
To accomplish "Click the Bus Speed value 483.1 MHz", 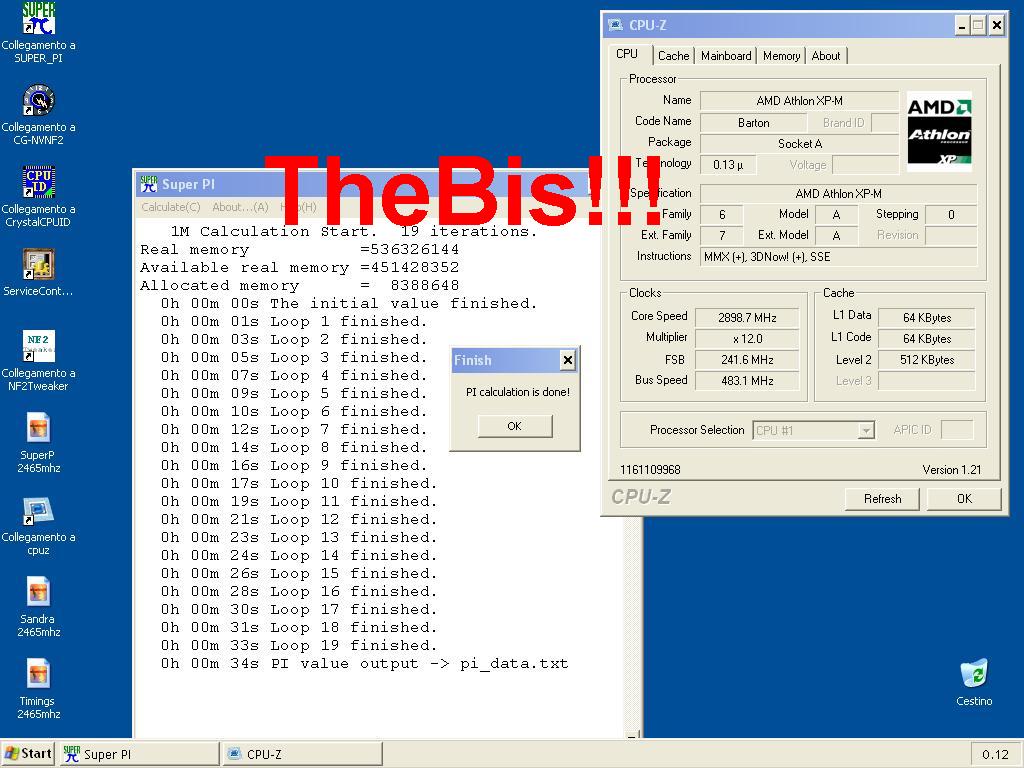I will coord(746,380).
